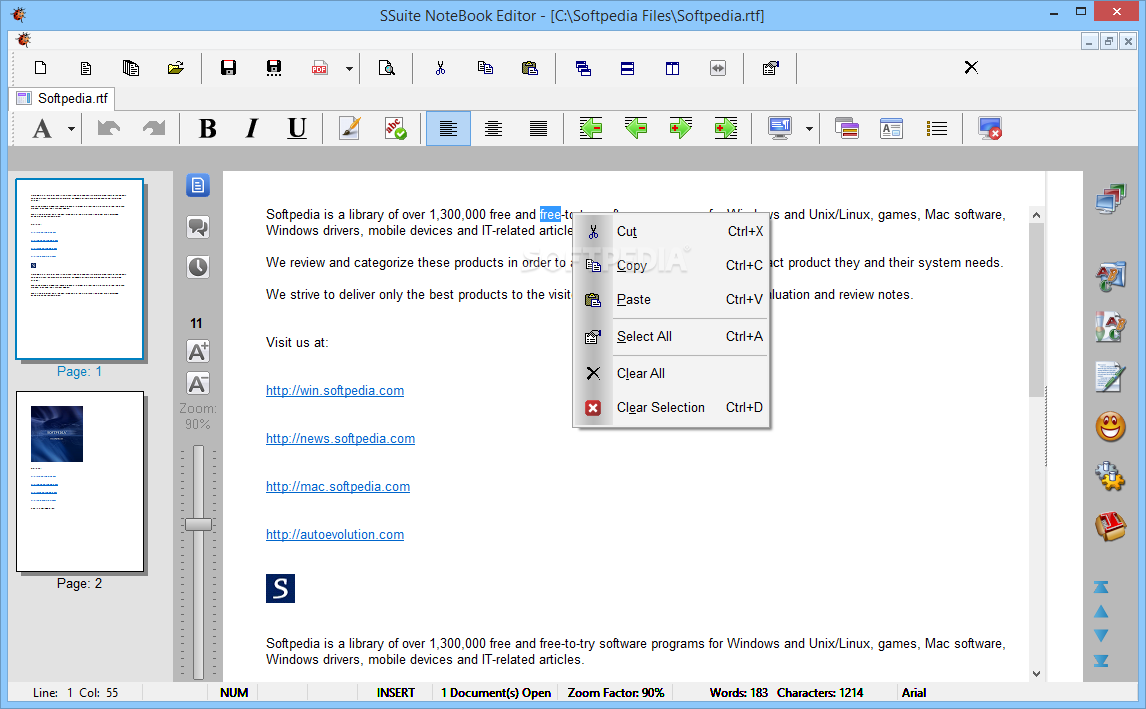Increase font size with A+ button
This screenshot has width=1146, height=709.
point(197,352)
